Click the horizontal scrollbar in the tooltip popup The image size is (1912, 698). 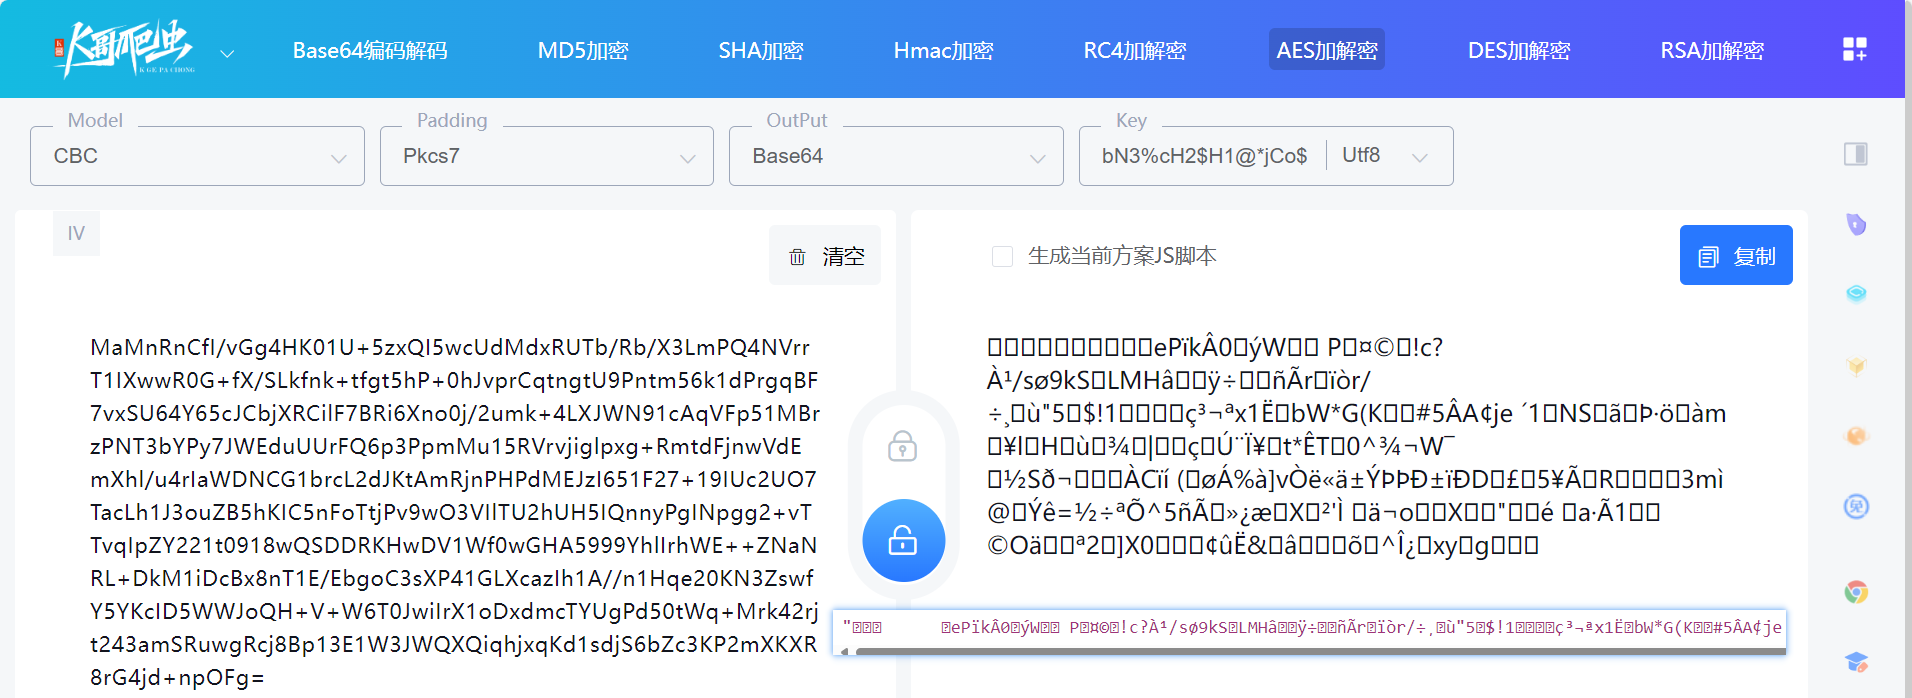(1320, 651)
